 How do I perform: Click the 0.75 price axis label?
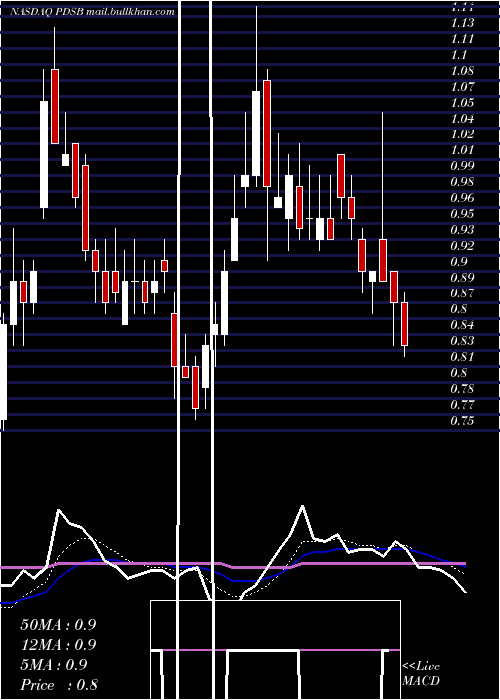click(x=462, y=421)
